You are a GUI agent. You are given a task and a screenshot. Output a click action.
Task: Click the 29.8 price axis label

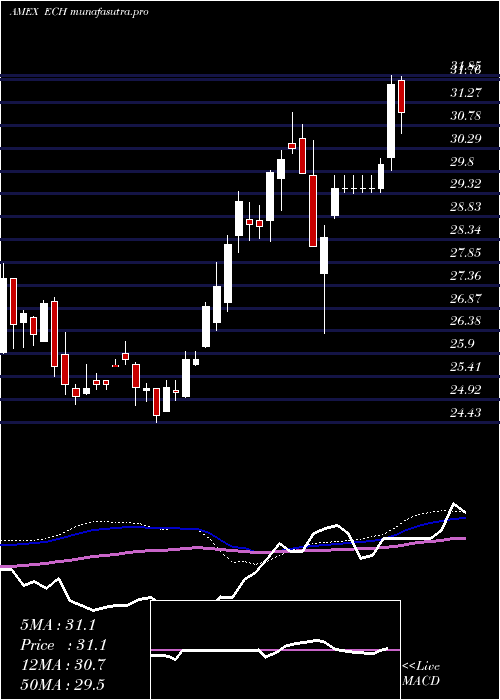[463, 162]
